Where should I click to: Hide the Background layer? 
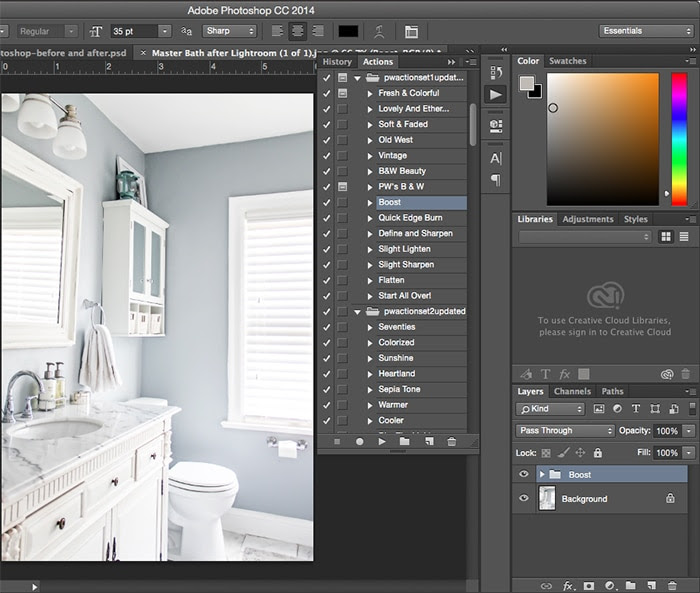click(524, 498)
